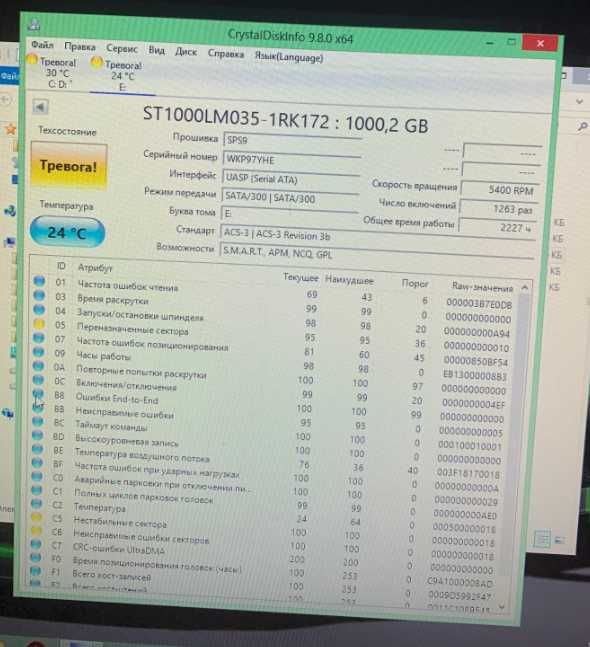The height and width of the screenshot is (647, 590).
Task: Click the status dot for attribute BE
Action: pyautogui.click(x=37, y=449)
